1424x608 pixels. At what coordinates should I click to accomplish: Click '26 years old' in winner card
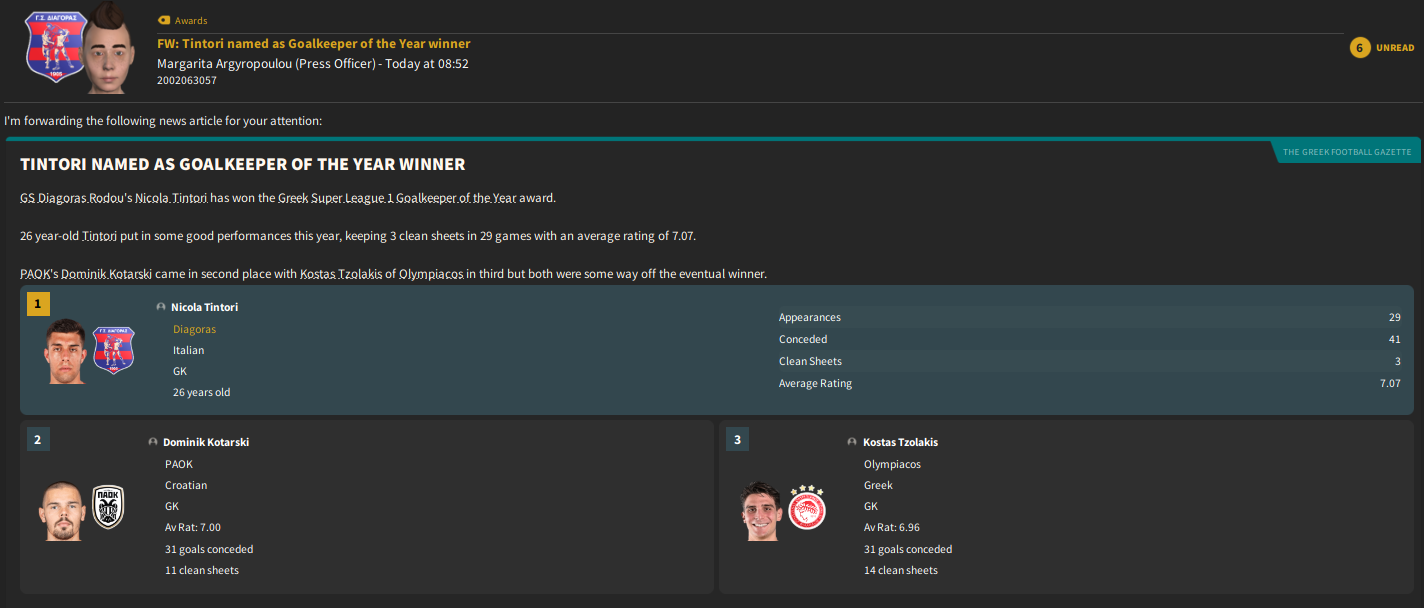click(201, 392)
